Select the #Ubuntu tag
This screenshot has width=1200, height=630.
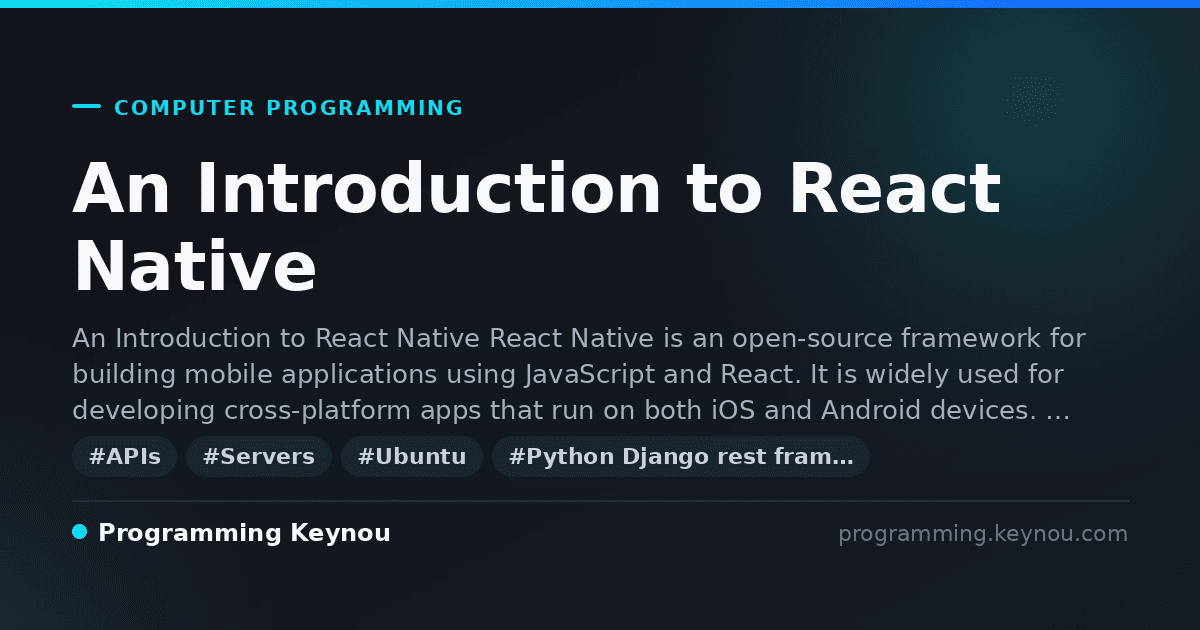[412, 457]
